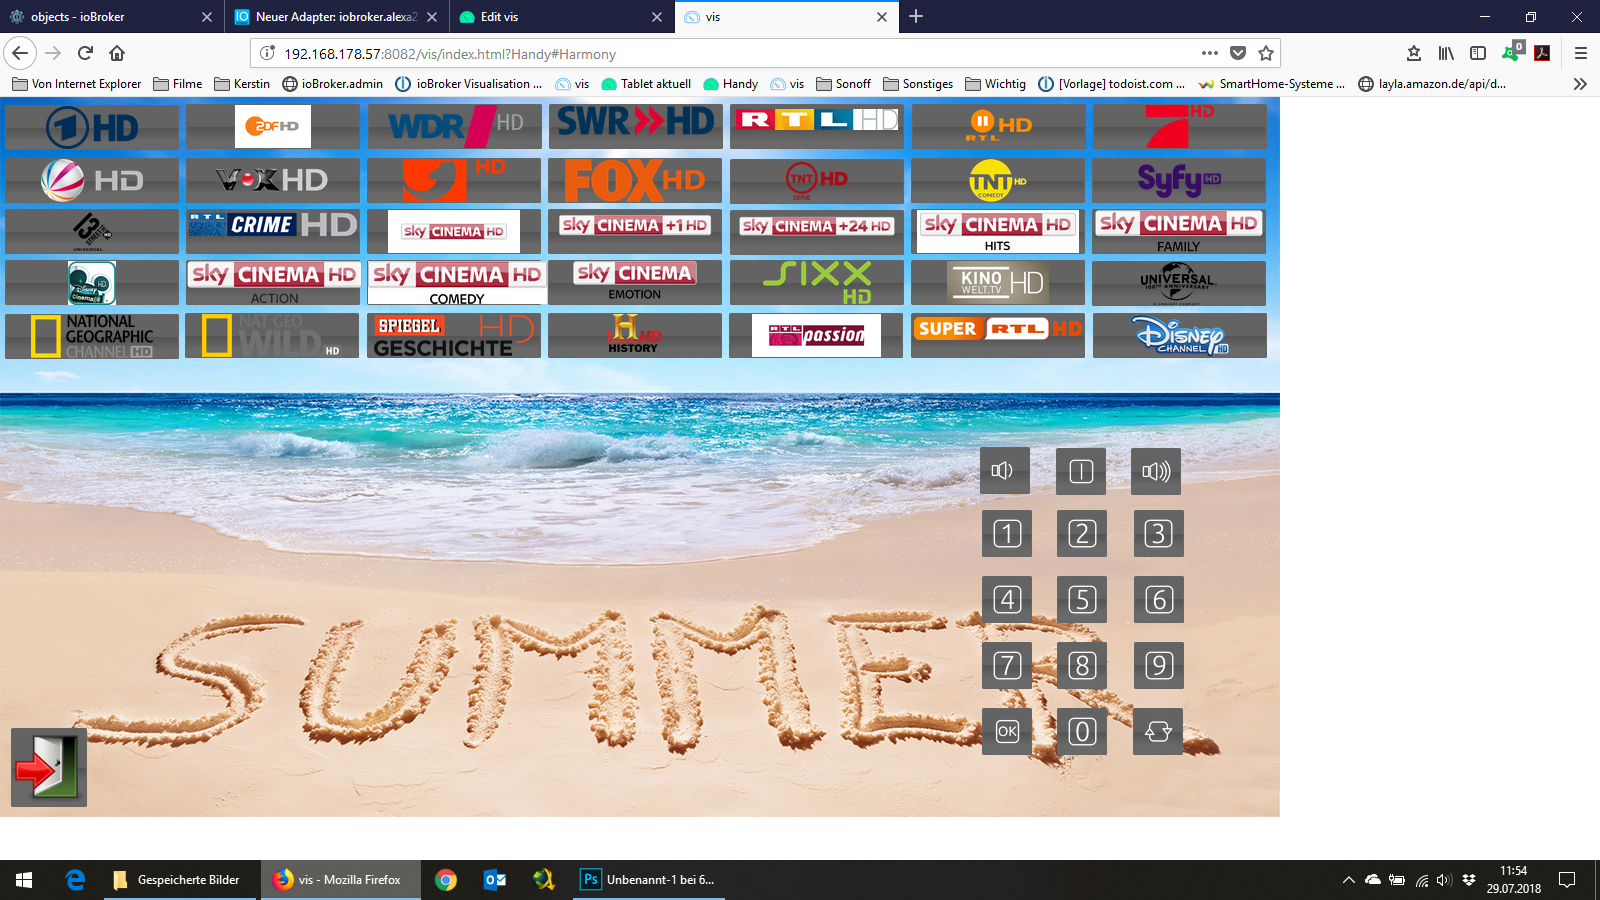The image size is (1600, 900).
Task: Select the ZDF HD channel
Action: point(273,127)
